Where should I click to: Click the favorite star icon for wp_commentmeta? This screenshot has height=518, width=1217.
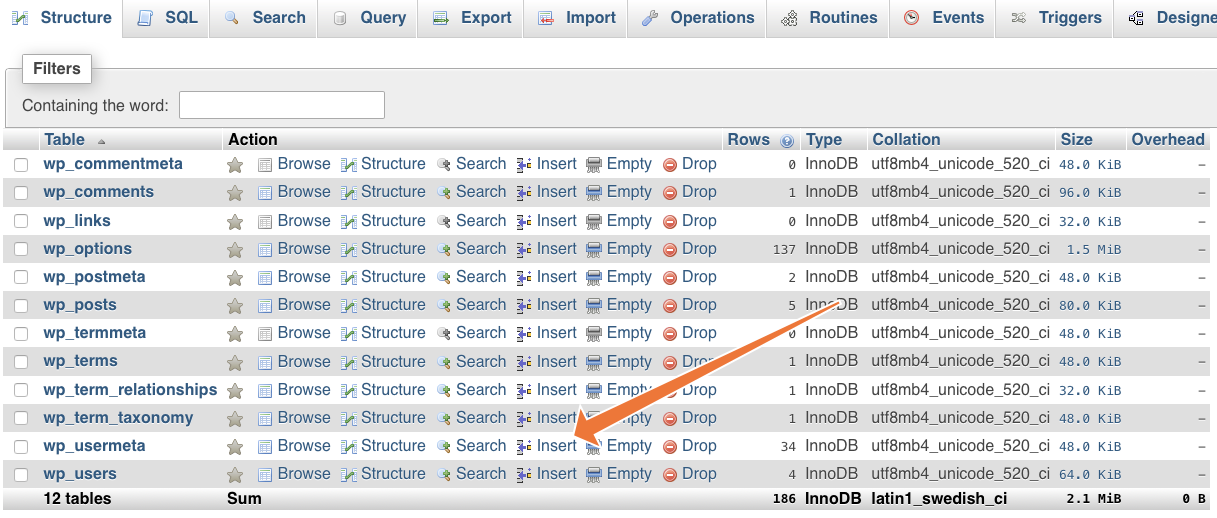pyautogui.click(x=235, y=165)
